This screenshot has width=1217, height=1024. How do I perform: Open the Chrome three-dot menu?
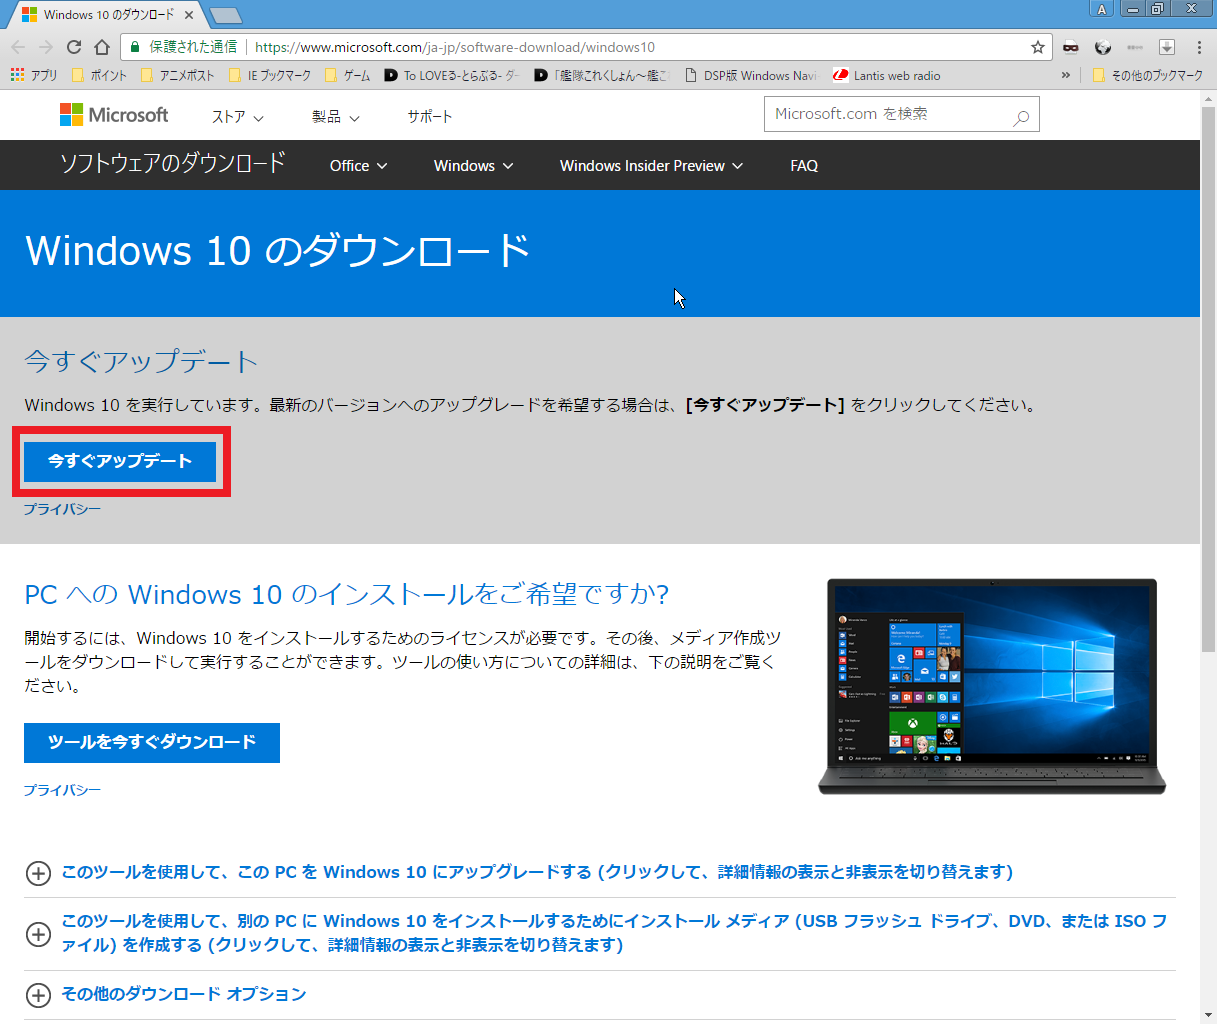tap(1199, 47)
